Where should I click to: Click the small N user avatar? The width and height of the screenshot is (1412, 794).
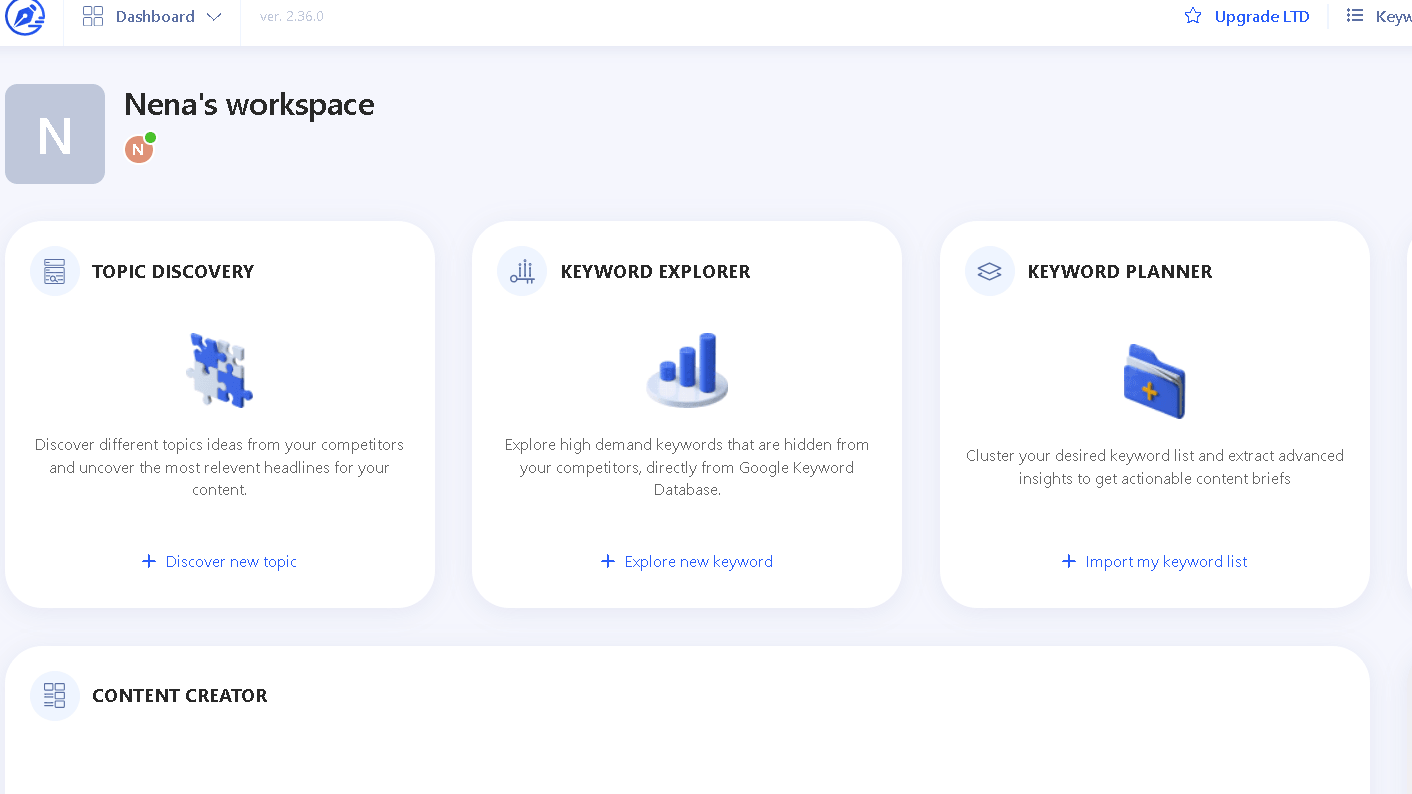pyautogui.click(x=139, y=149)
